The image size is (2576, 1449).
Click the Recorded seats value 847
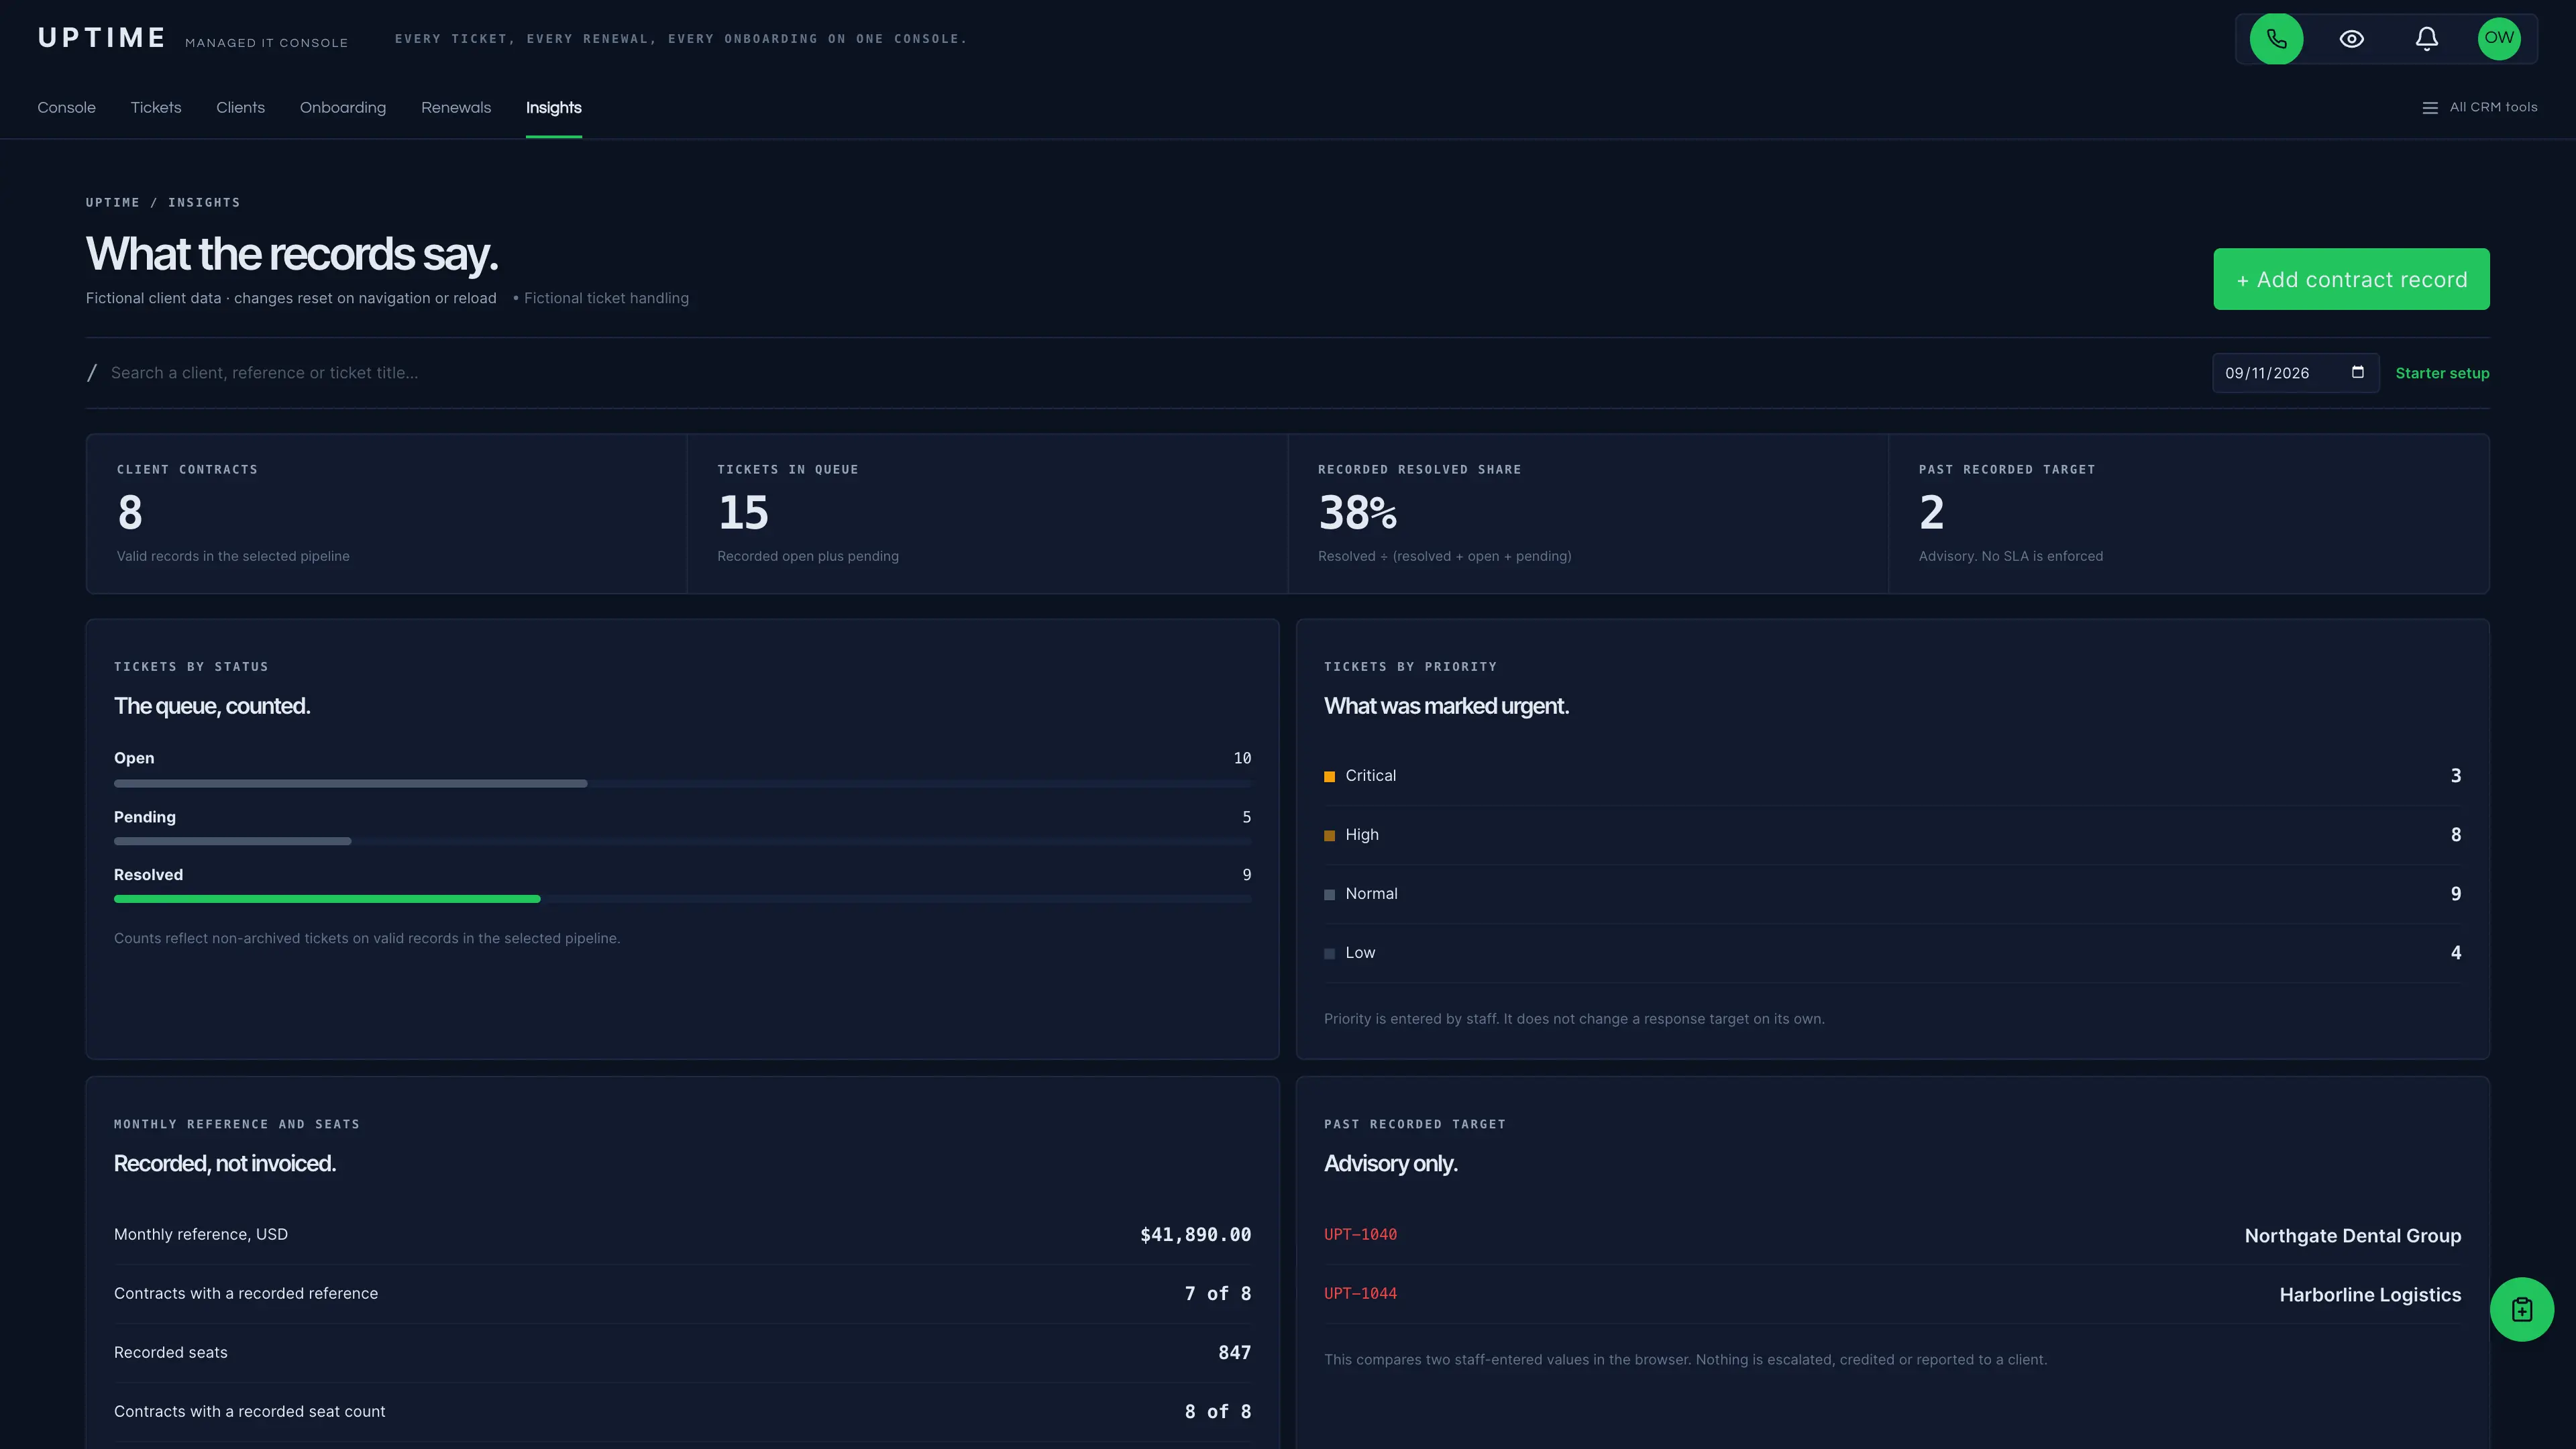point(1235,1353)
